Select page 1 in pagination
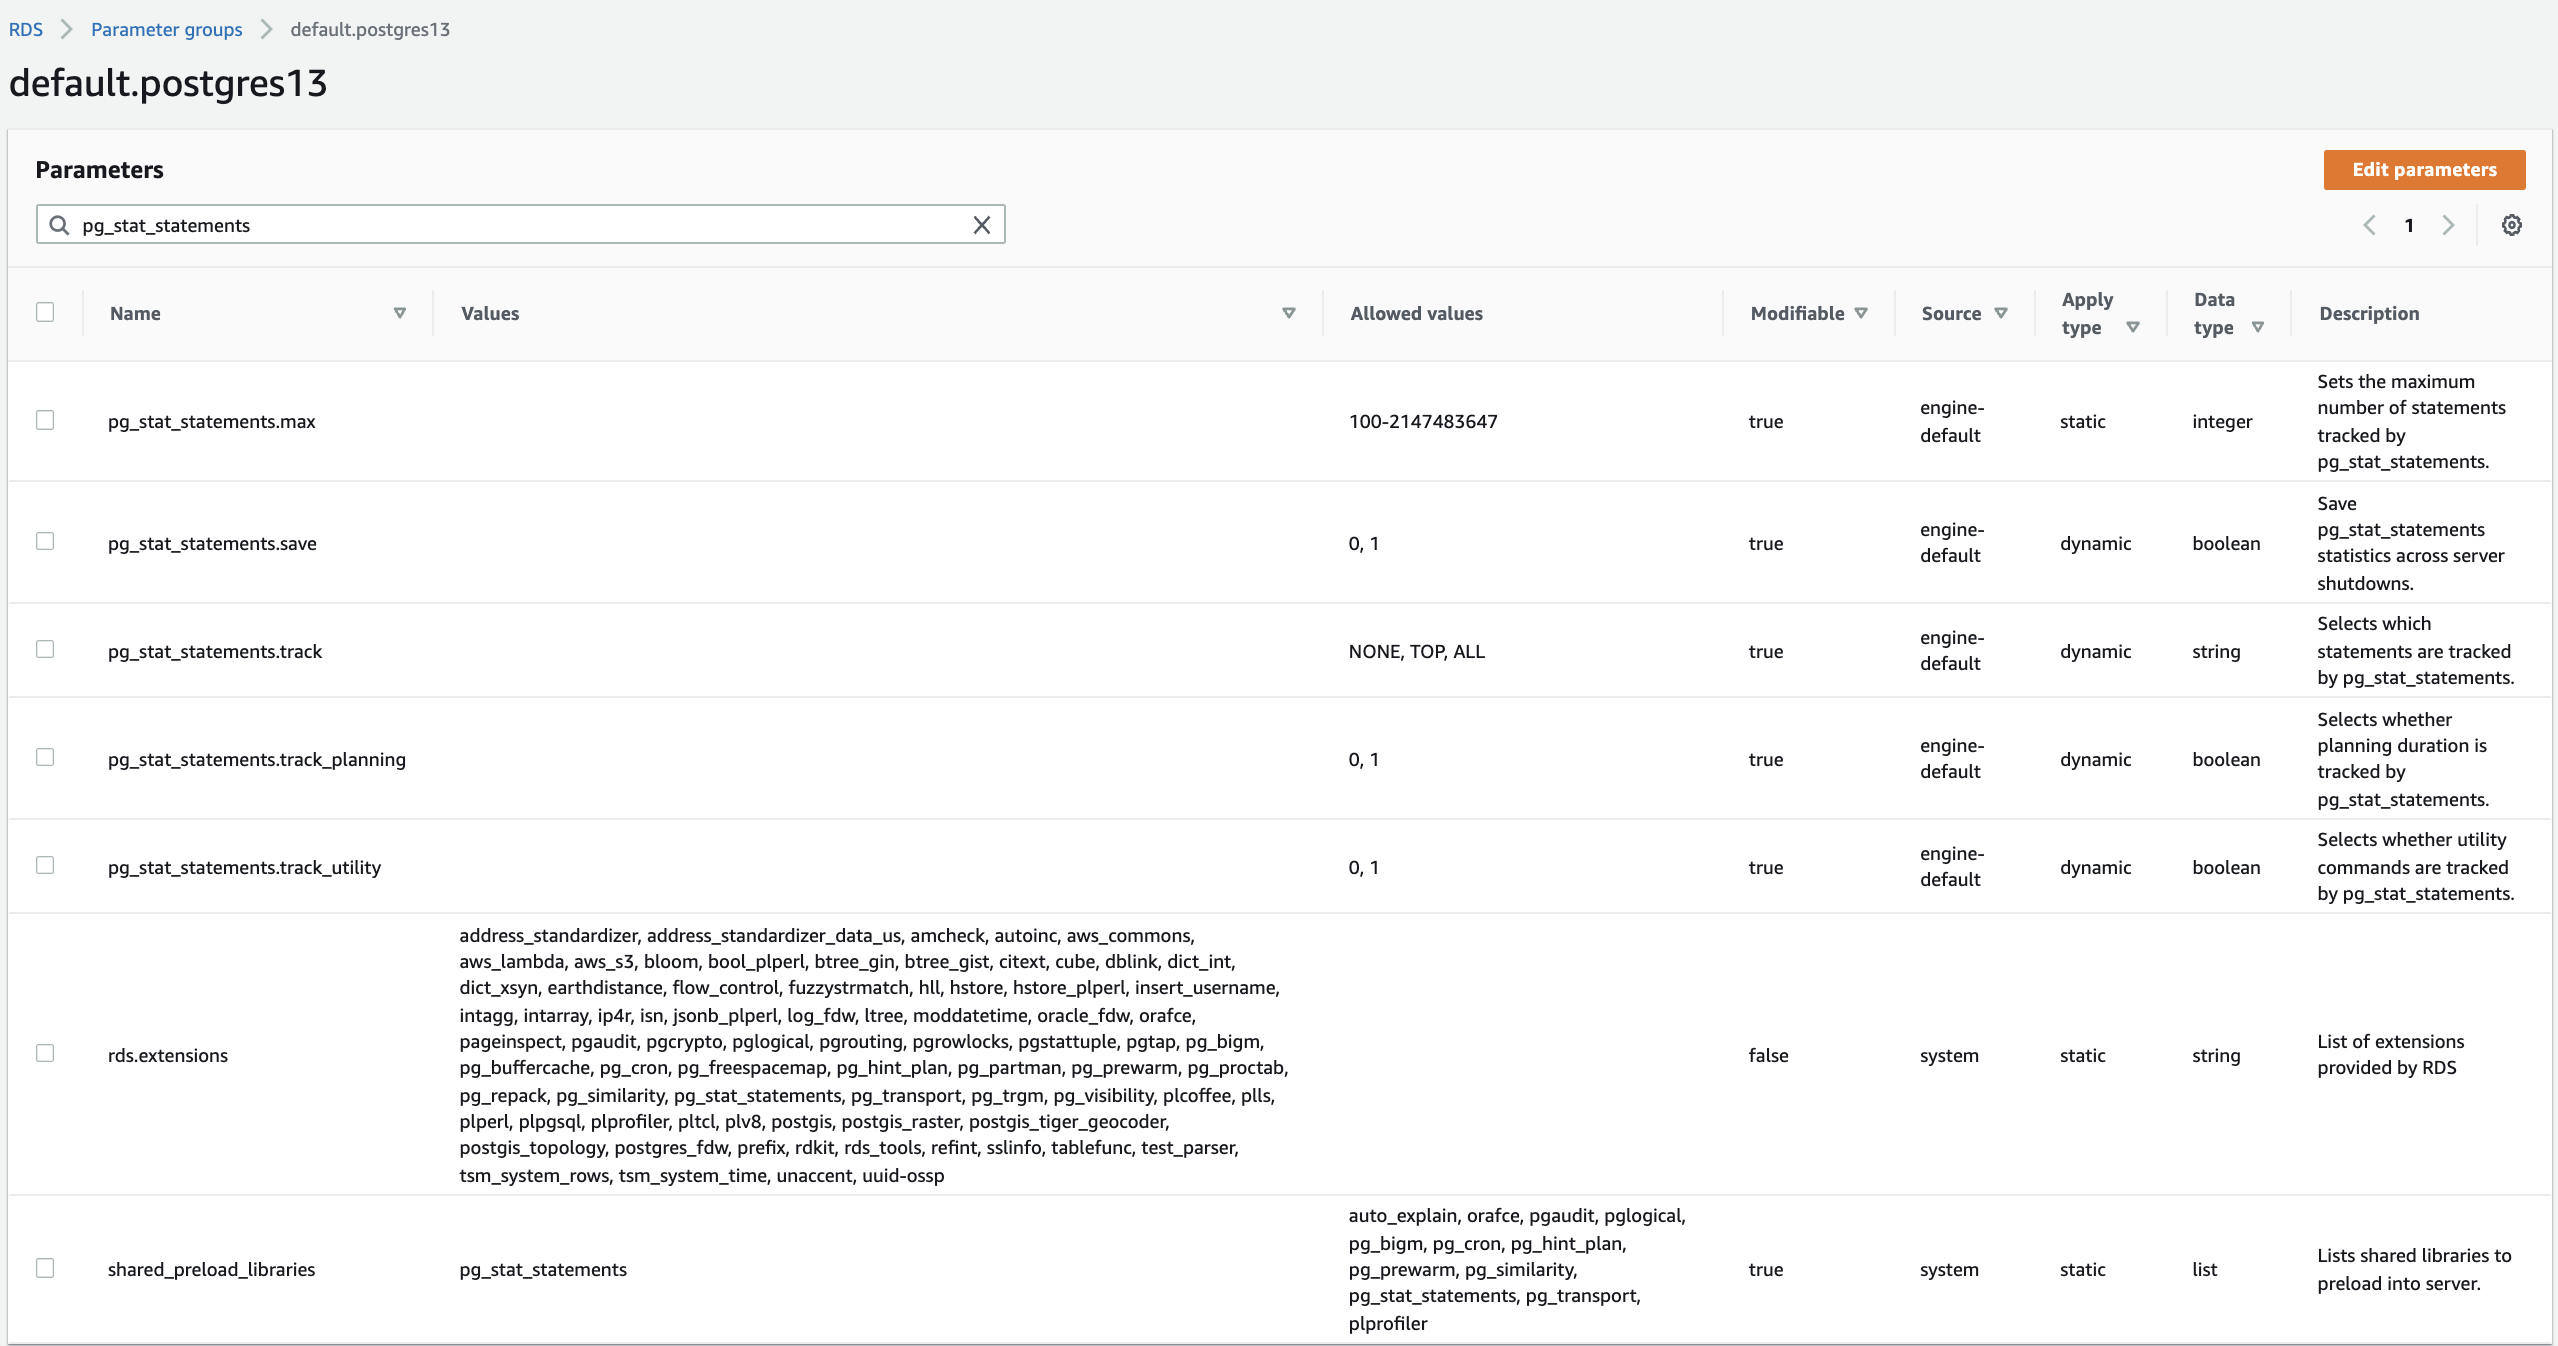 click(x=2409, y=226)
